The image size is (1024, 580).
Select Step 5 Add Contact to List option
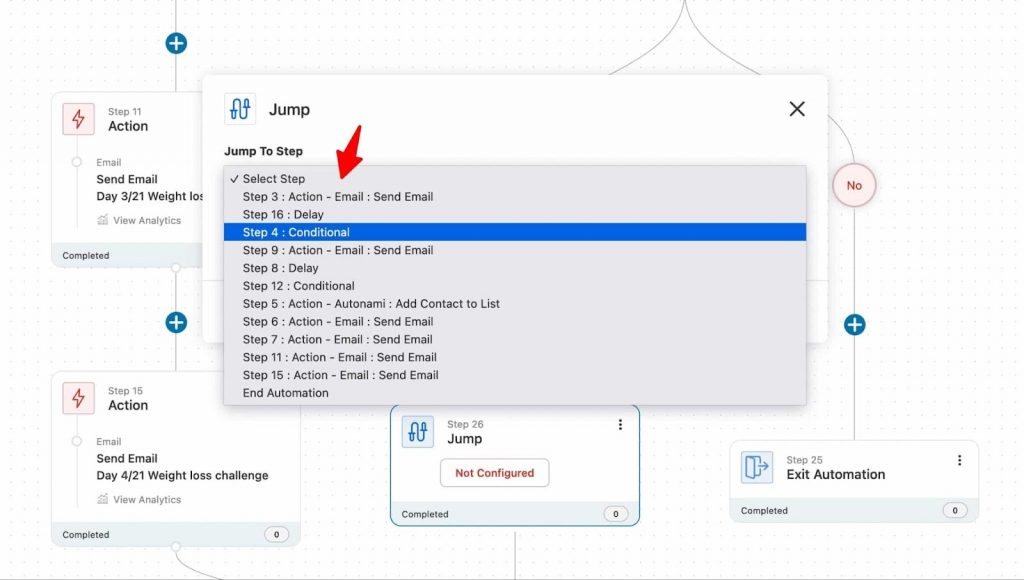[x=515, y=304]
